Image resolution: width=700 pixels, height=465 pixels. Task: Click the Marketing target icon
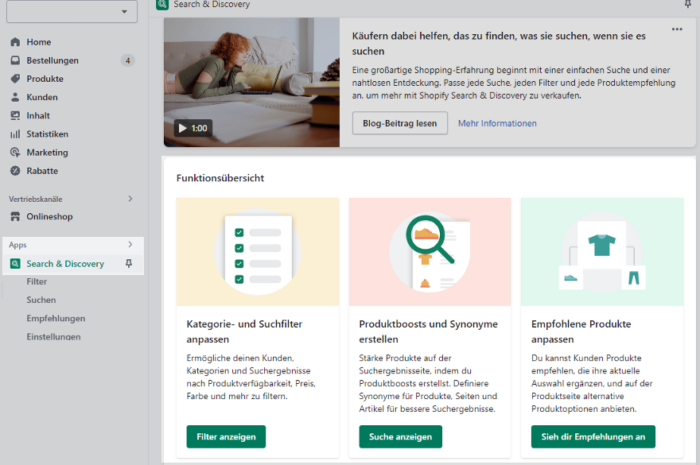coord(15,152)
